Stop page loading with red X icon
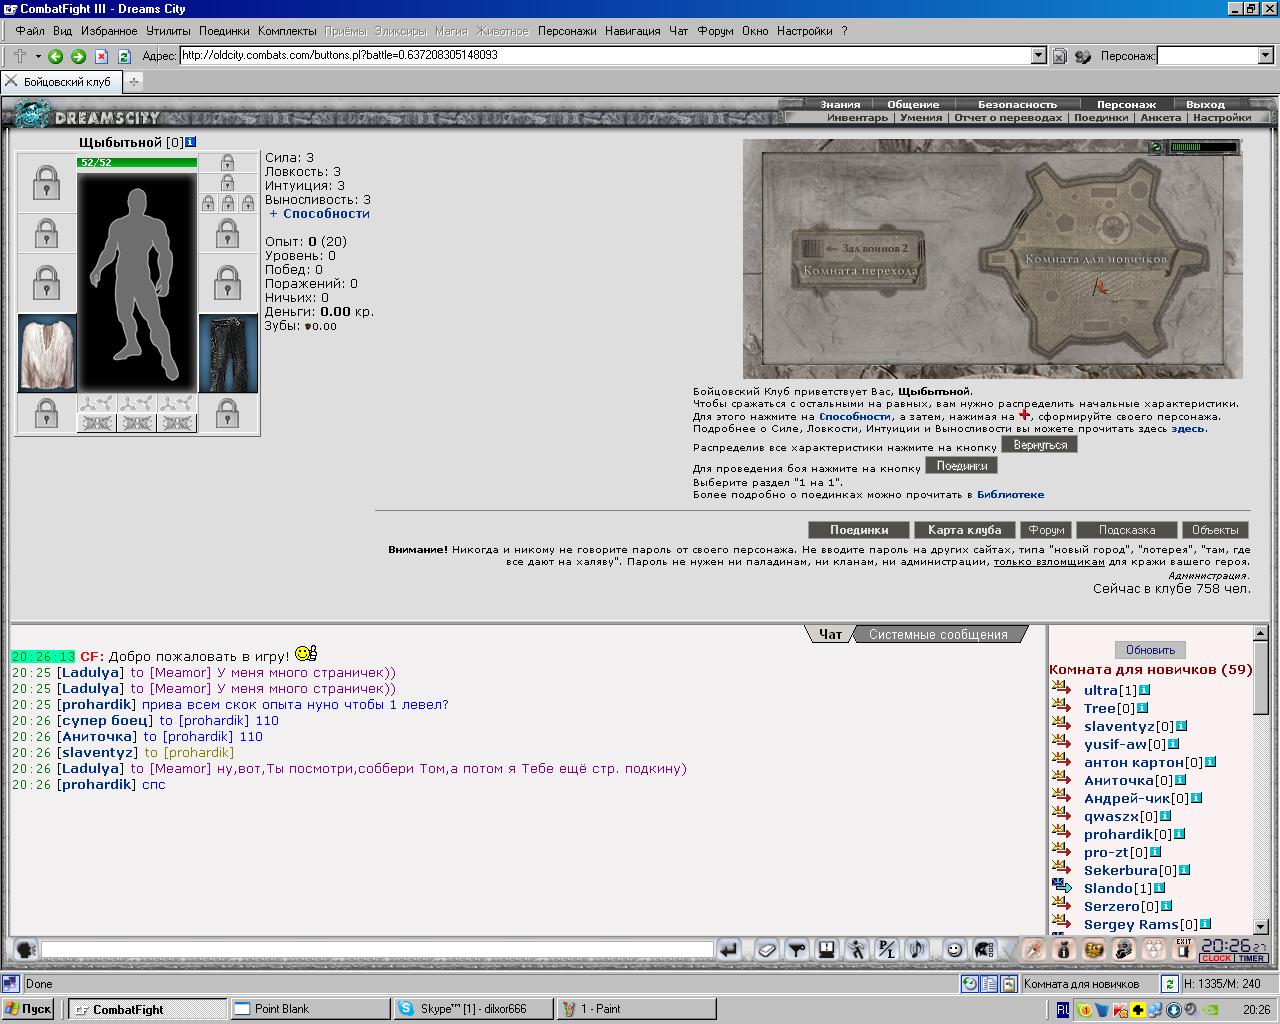 click(101, 56)
